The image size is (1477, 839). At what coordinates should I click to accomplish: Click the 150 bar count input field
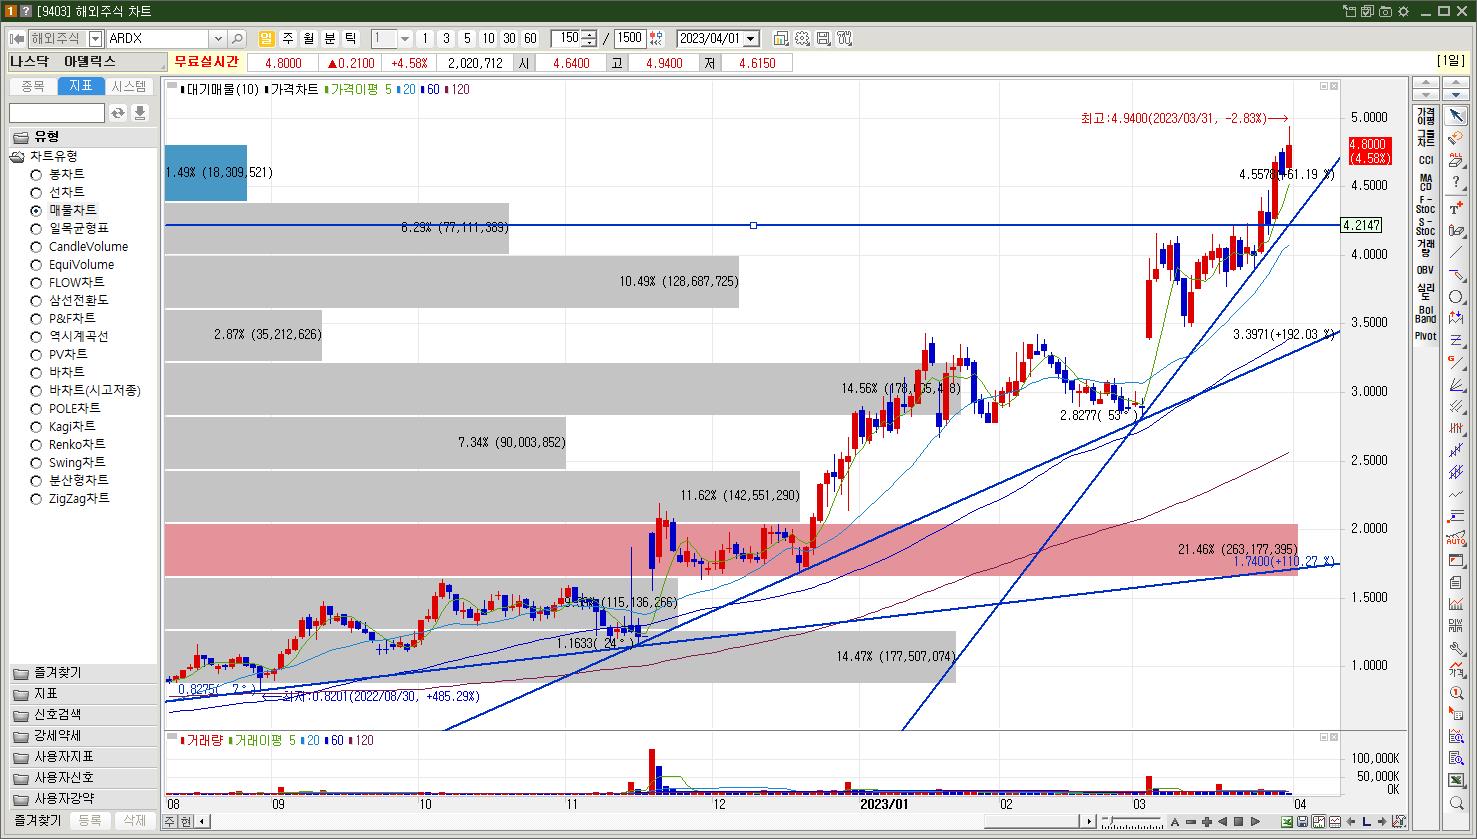pyautogui.click(x=566, y=38)
